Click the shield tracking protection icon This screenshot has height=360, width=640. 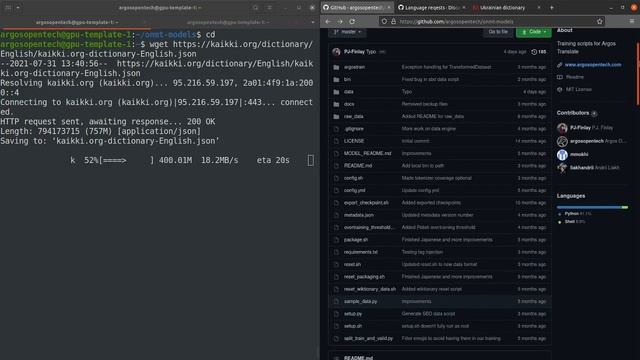coord(384,21)
